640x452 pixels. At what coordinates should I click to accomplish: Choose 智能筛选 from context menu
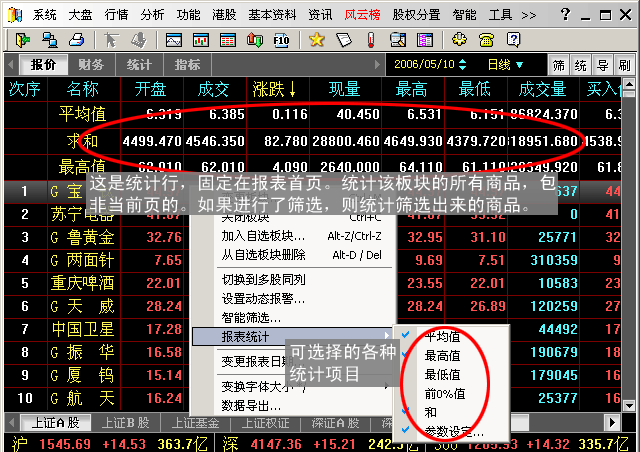pos(302,318)
